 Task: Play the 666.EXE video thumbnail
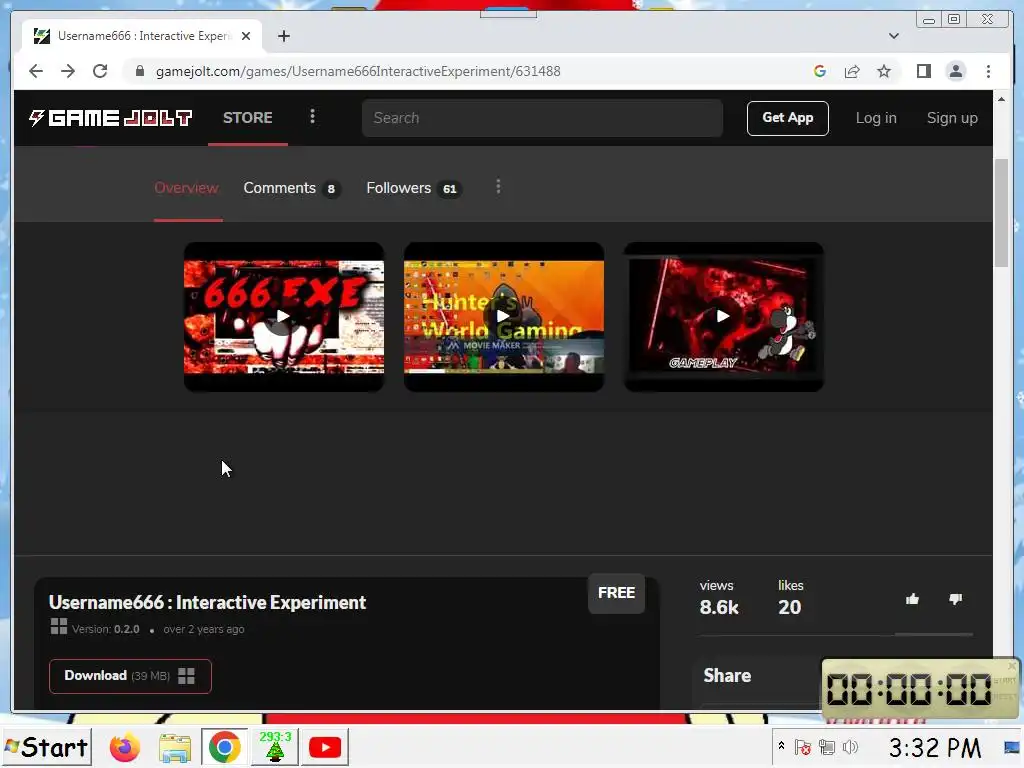click(283, 317)
